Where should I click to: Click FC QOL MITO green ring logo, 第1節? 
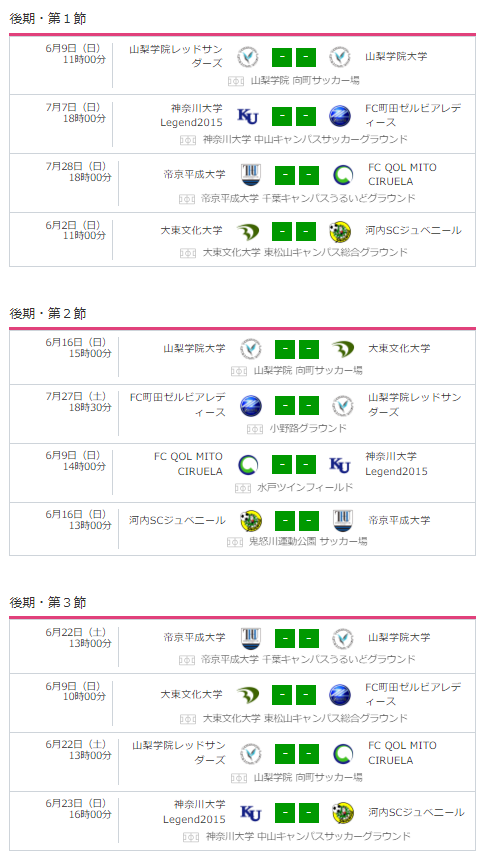343,175
